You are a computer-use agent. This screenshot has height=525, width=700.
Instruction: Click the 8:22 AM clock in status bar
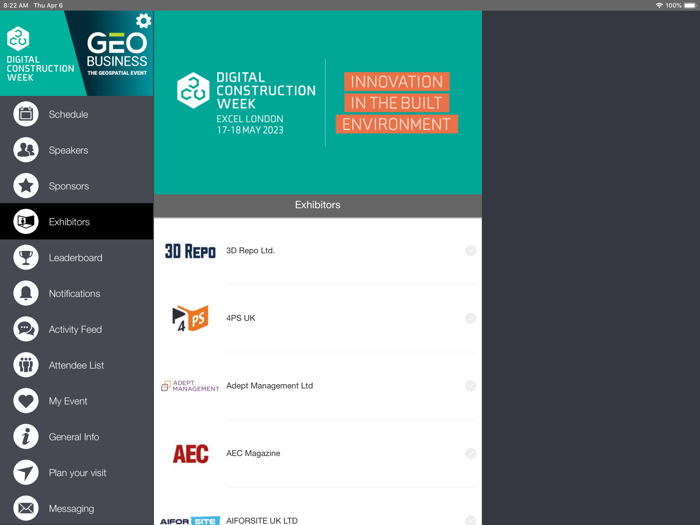16,5
